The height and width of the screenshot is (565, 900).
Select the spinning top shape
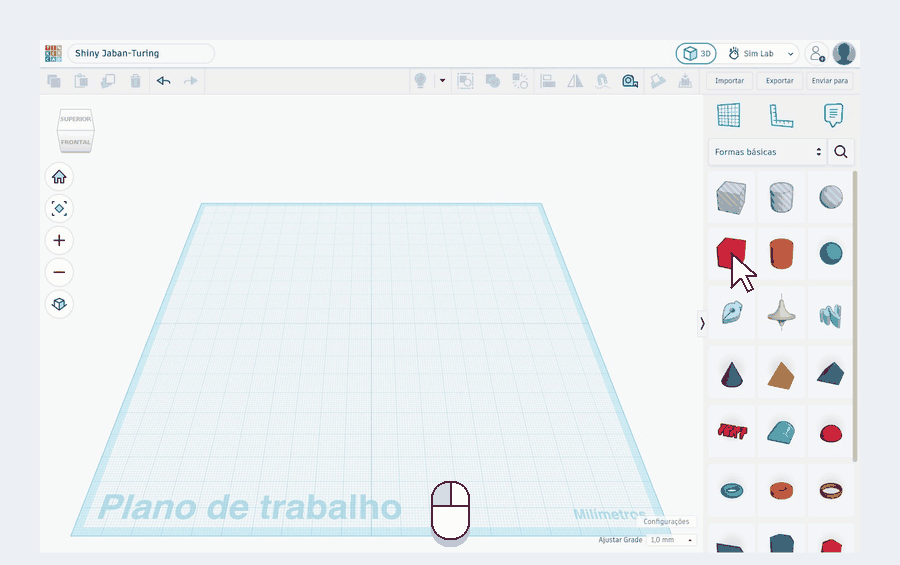781,313
